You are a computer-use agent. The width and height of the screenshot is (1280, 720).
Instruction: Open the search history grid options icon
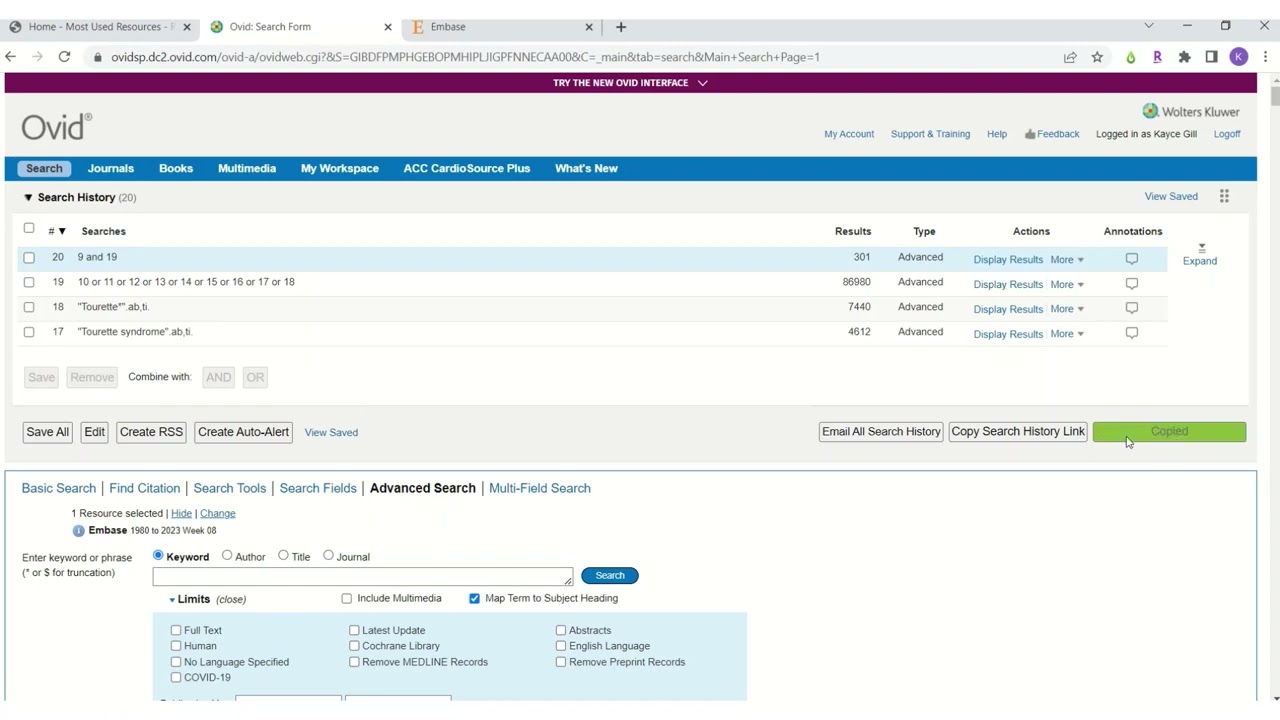1224,196
